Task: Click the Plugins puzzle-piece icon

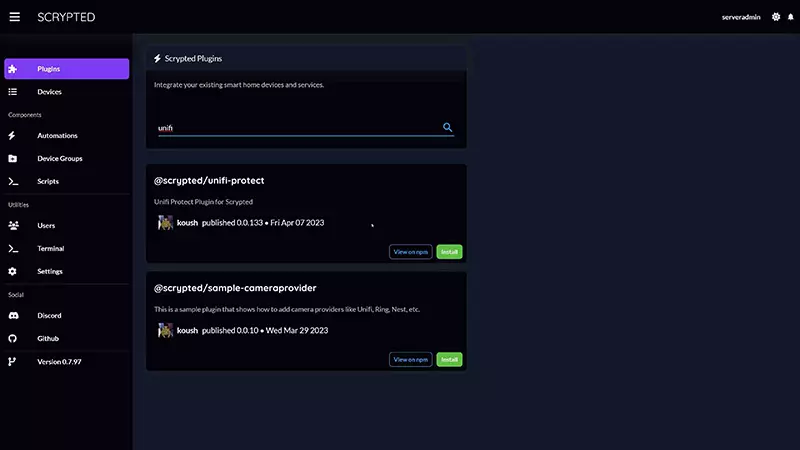Action: [x=13, y=69]
